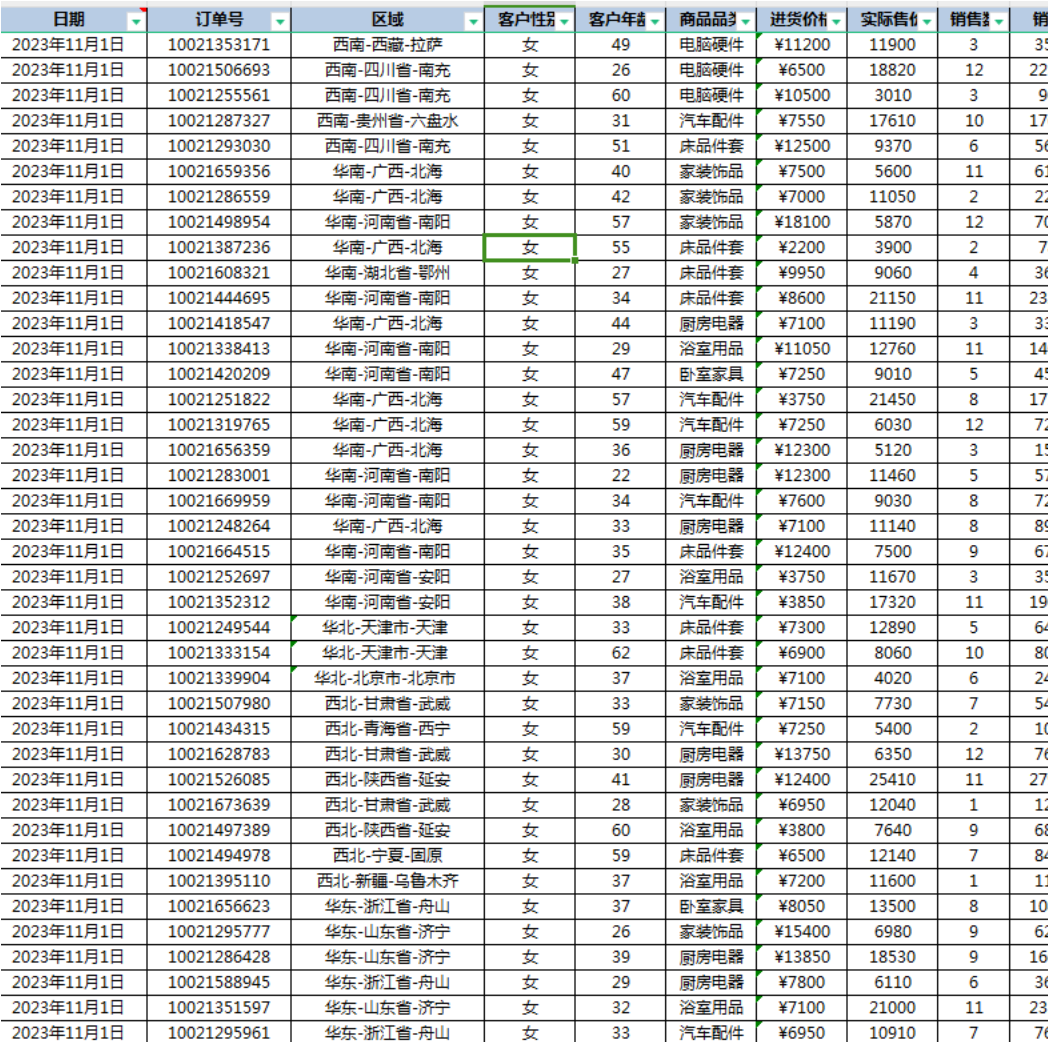Viewport: 1048px width, 1042px height.
Task: Click the purchase price cell ¥9950
Action: (802, 273)
